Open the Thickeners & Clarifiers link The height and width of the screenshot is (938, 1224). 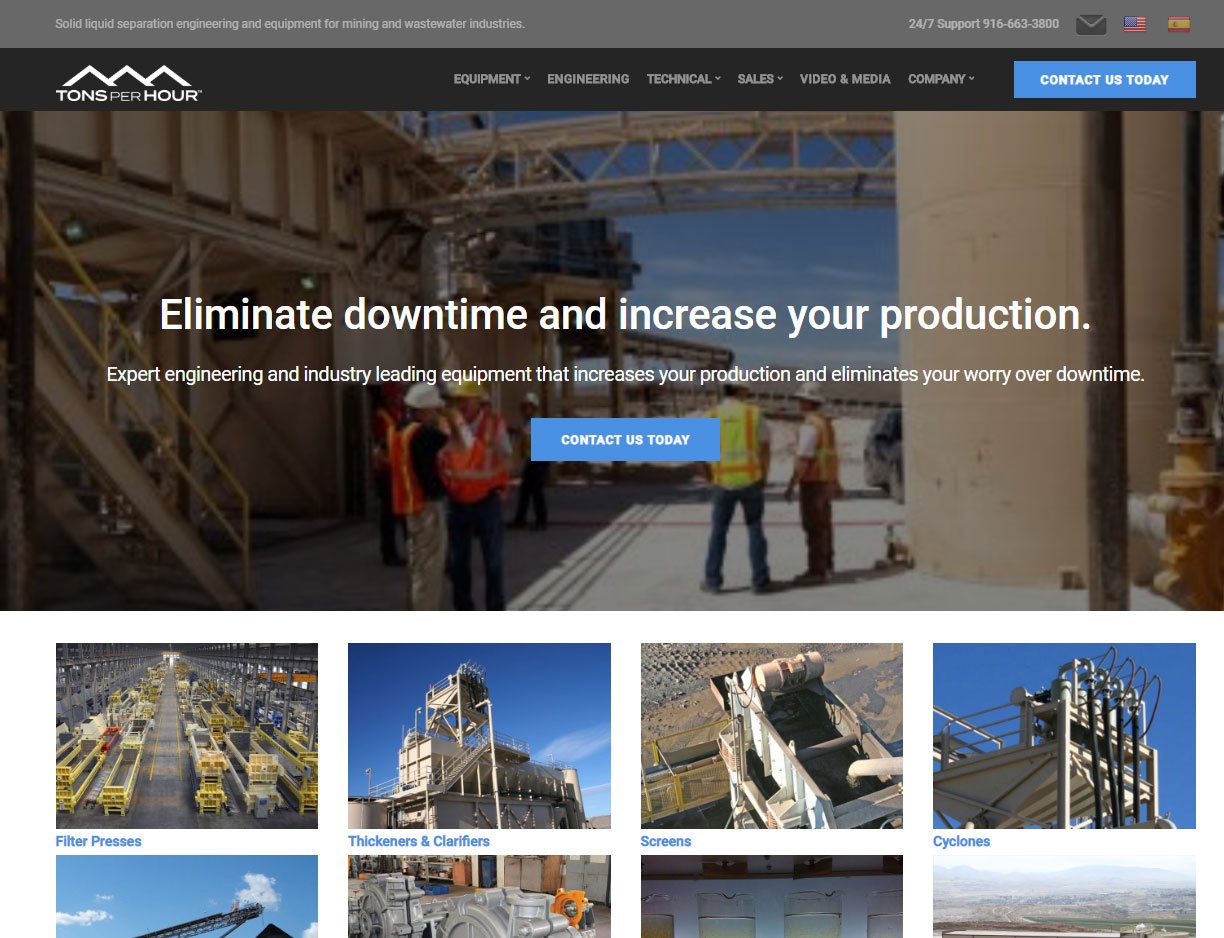[x=419, y=841]
